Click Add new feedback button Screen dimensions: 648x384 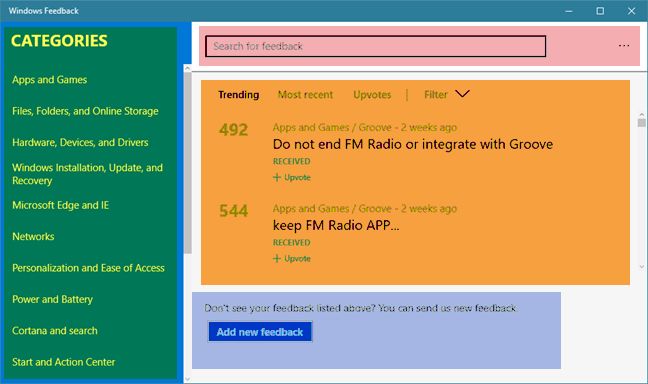[260, 332]
